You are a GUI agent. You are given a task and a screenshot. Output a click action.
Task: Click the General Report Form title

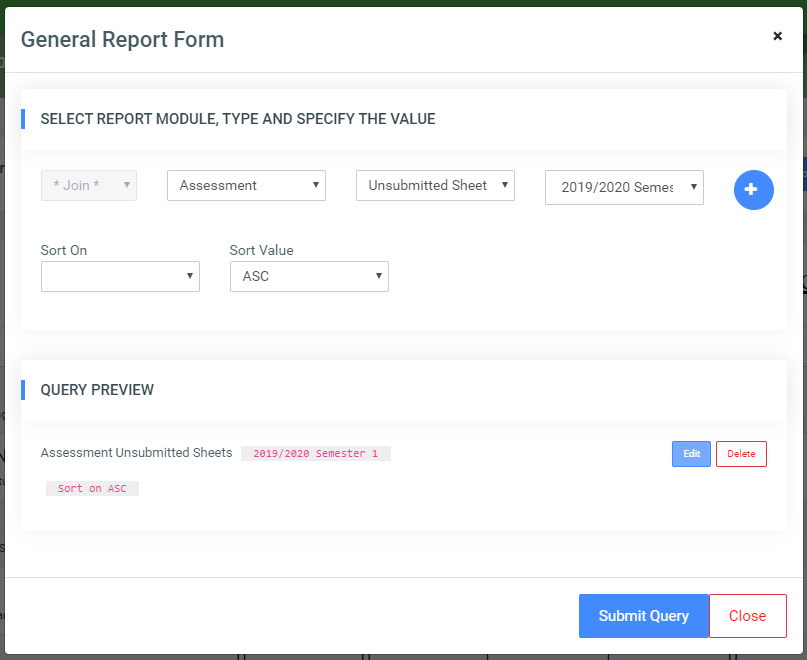pyautogui.click(x=122, y=39)
